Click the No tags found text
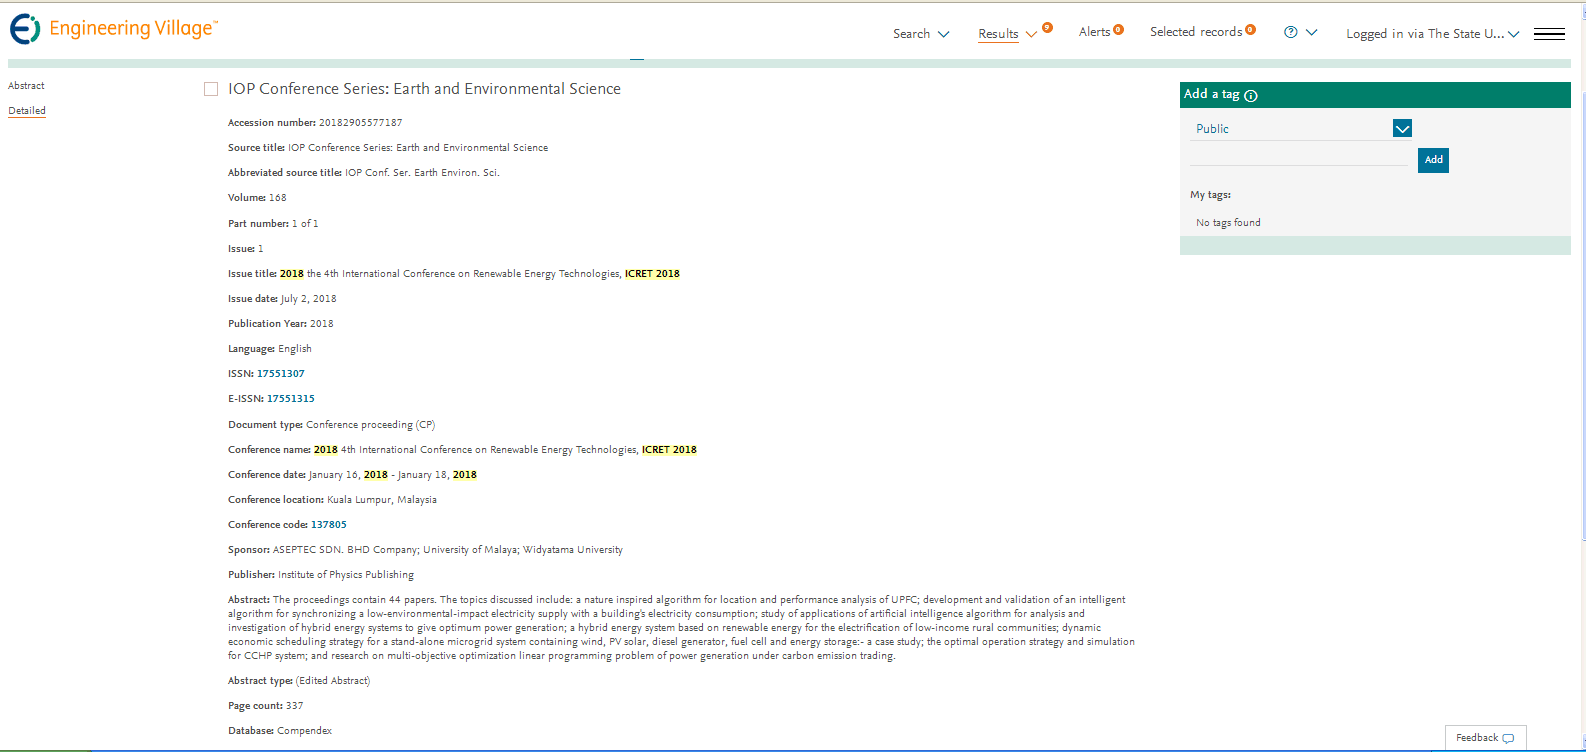 click(x=1228, y=223)
